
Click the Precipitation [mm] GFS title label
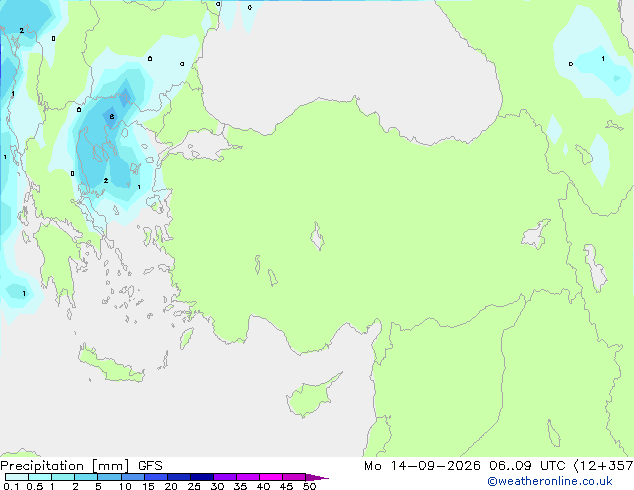81,466
